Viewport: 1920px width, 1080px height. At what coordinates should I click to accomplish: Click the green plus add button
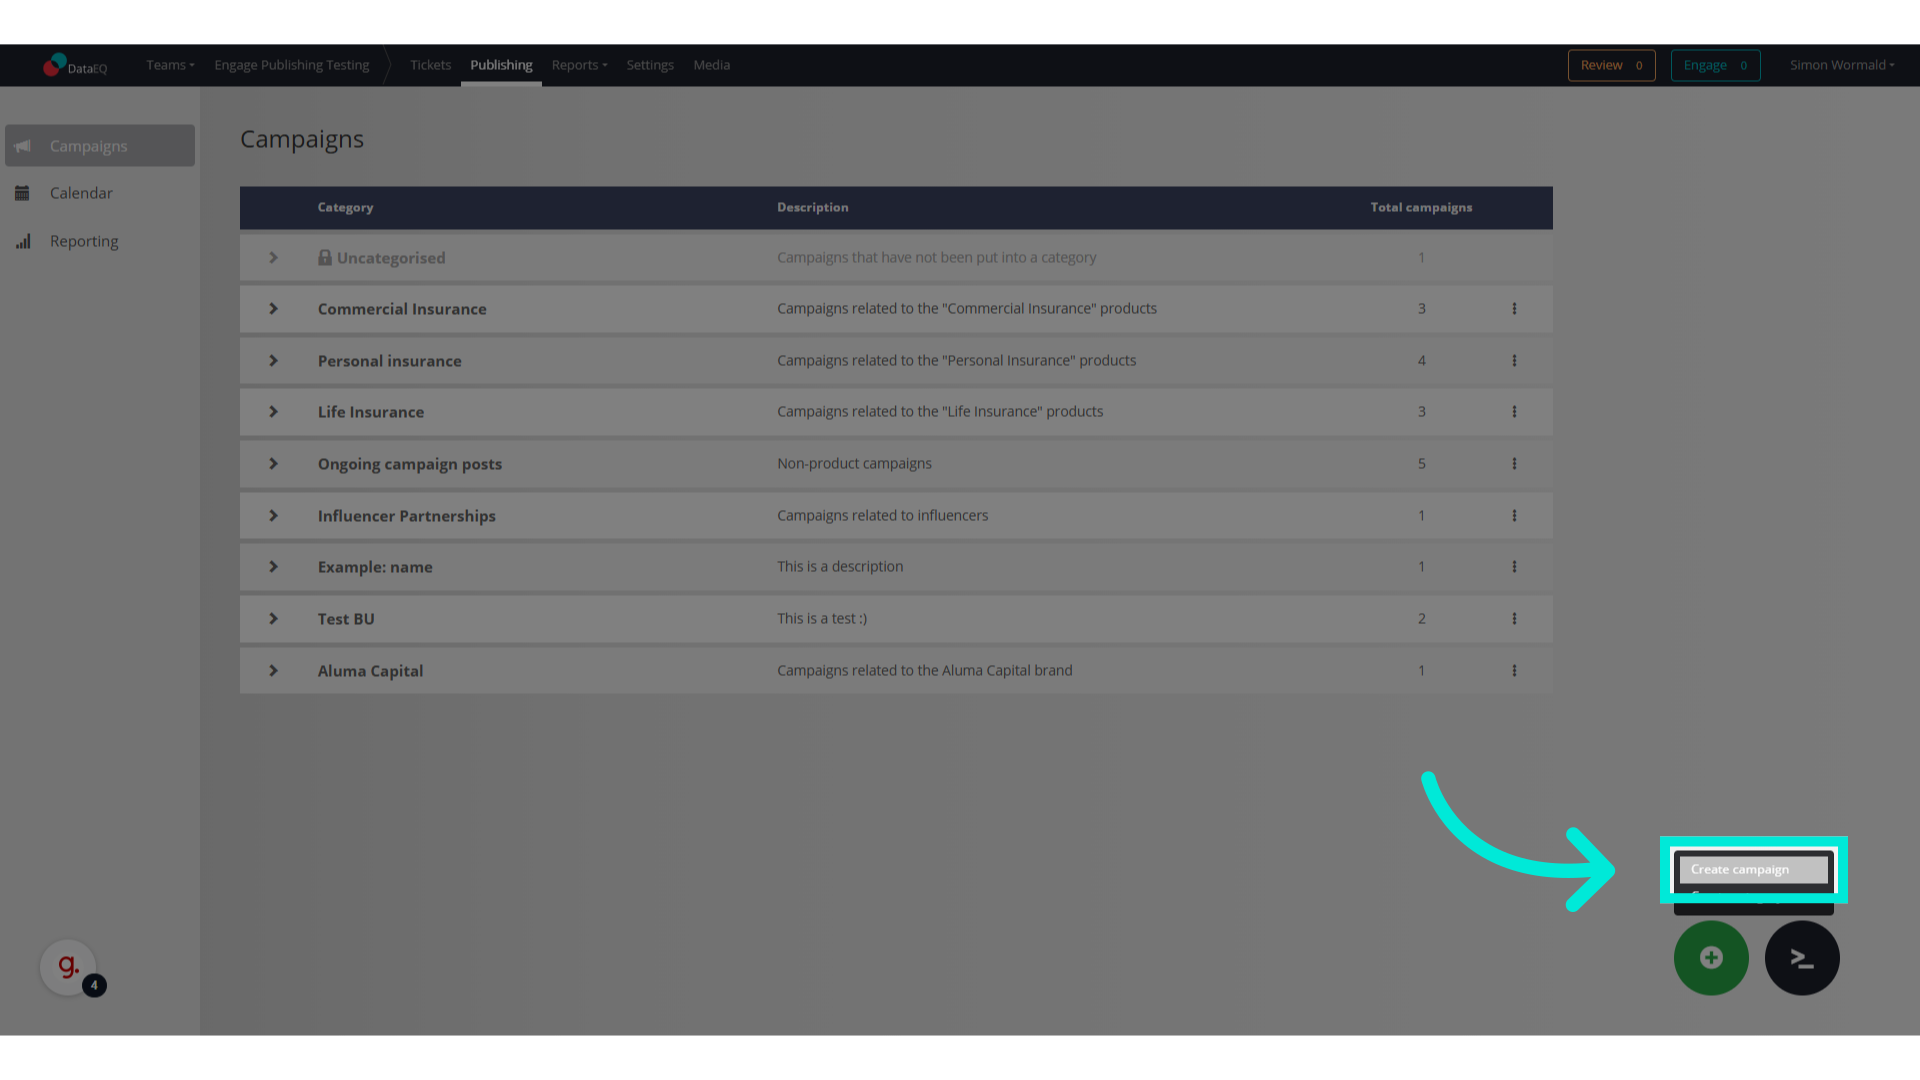(x=1711, y=958)
